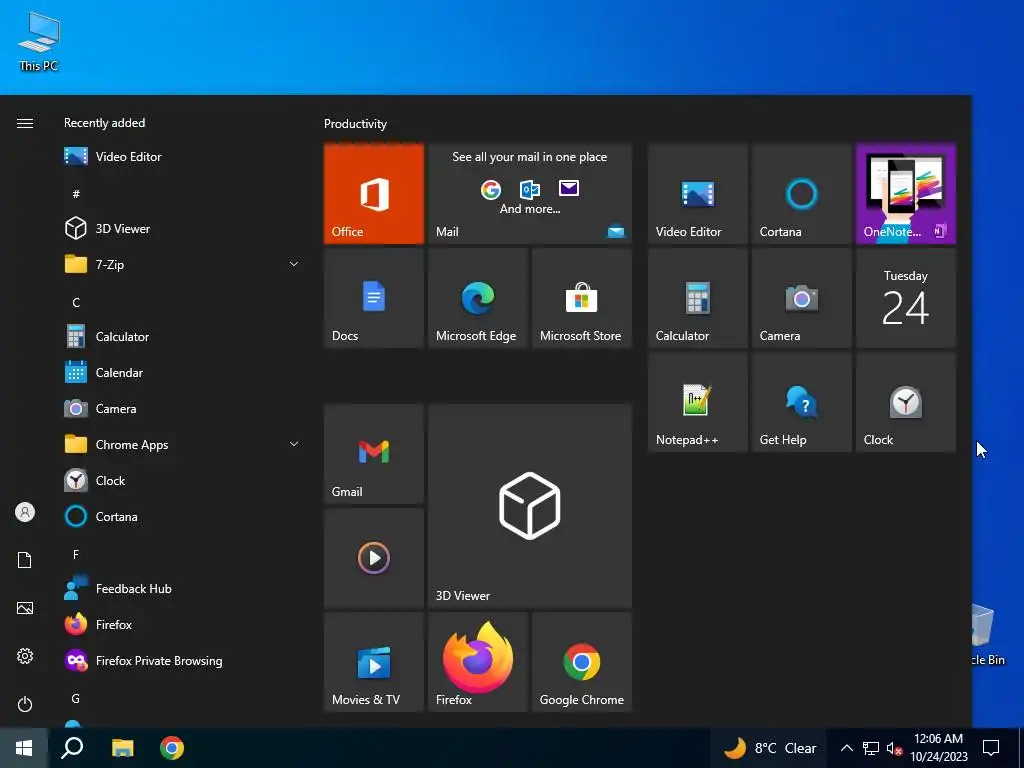This screenshot has width=1024, height=768.
Task: Click the muted volume icon in tray
Action: (x=895, y=748)
